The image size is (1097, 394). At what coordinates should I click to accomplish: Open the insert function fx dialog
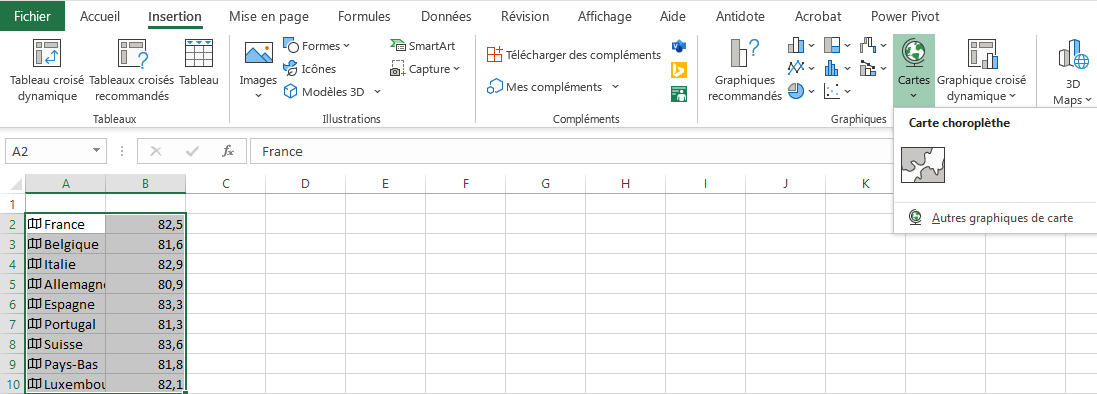click(228, 151)
